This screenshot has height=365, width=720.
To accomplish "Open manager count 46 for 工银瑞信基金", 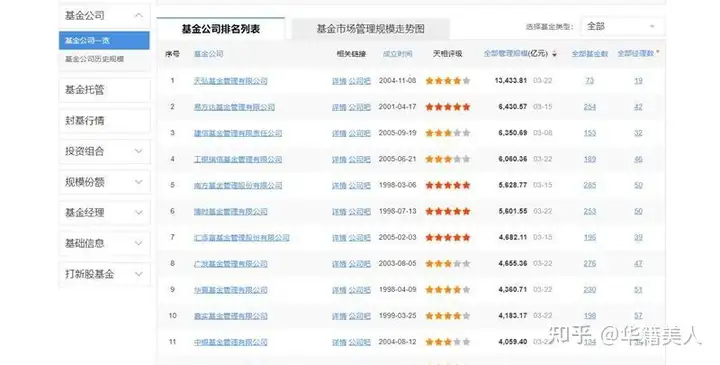I will coord(638,159).
